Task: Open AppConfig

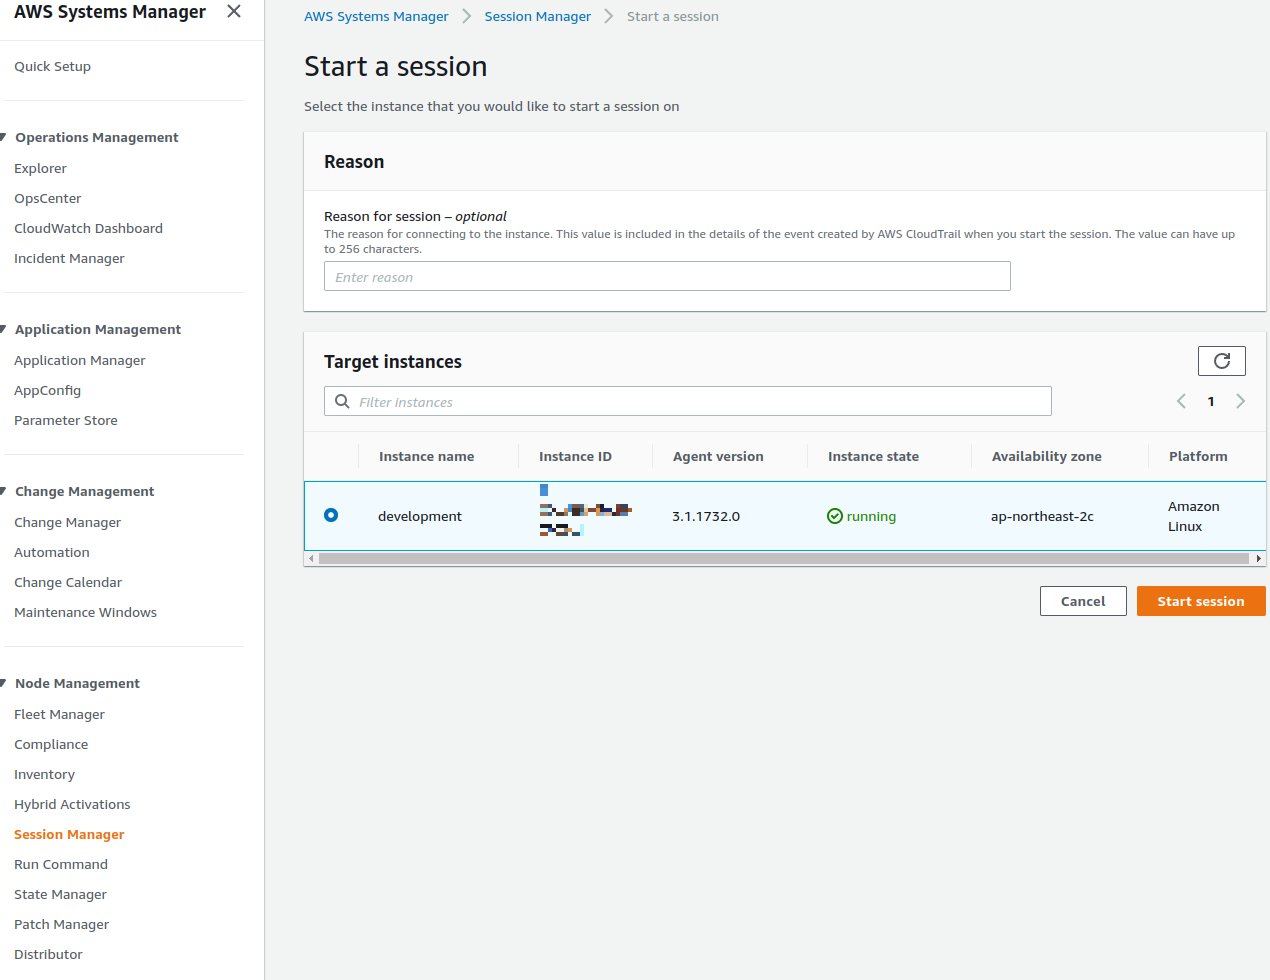Action: [x=47, y=390]
